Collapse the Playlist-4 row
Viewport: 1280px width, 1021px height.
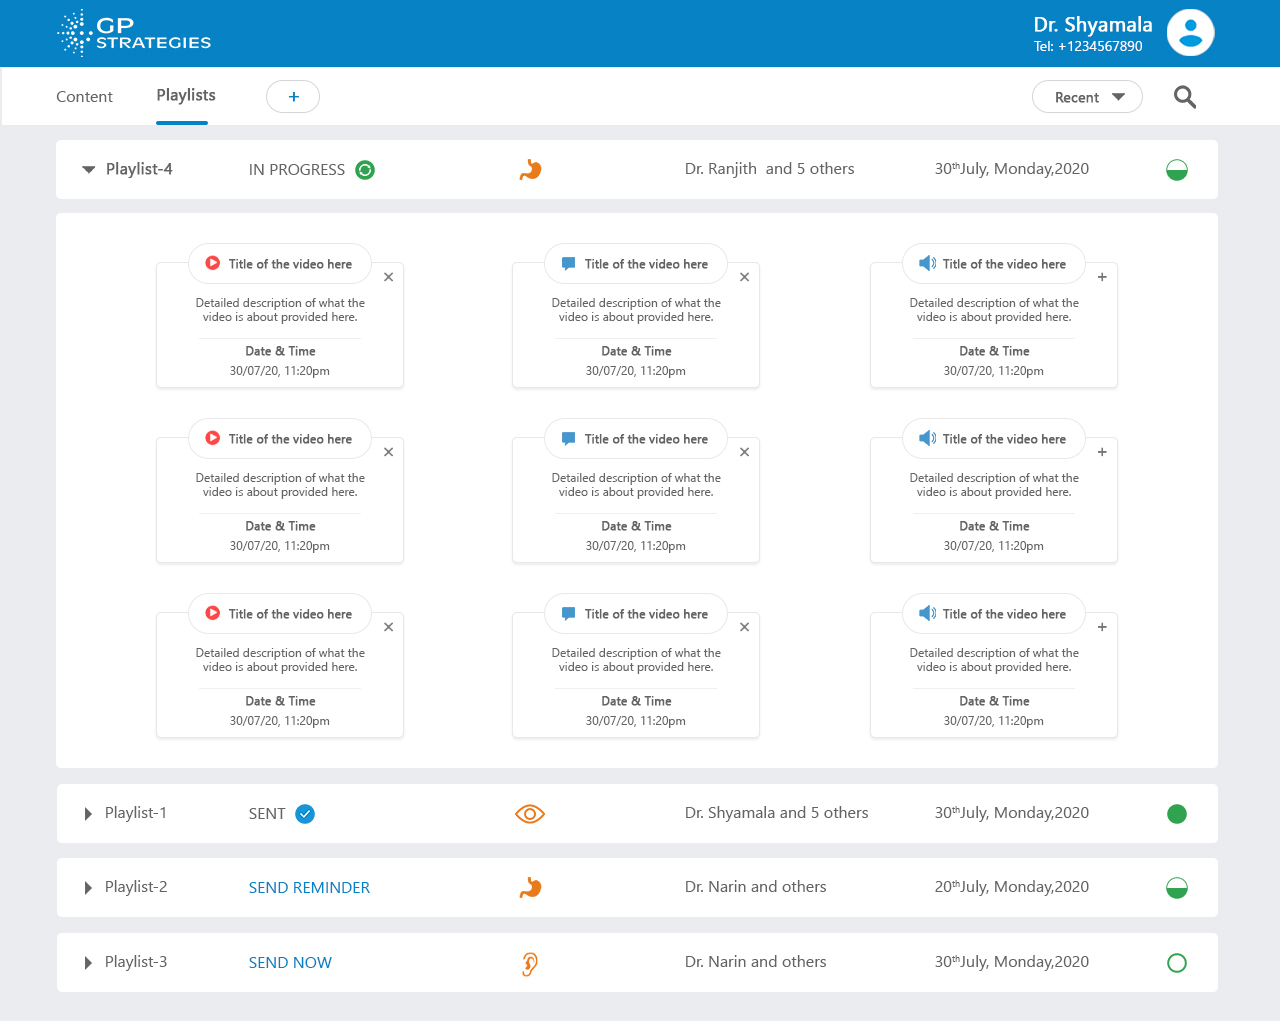click(x=89, y=170)
